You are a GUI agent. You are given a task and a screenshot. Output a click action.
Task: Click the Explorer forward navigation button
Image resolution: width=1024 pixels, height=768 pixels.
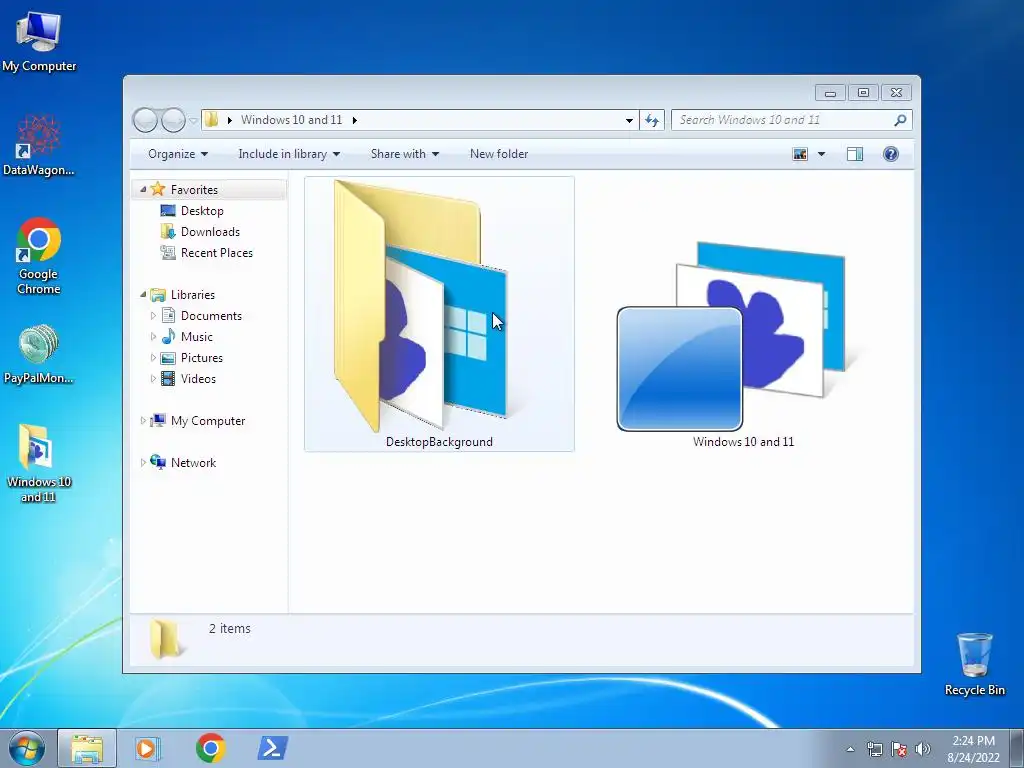tap(173, 120)
